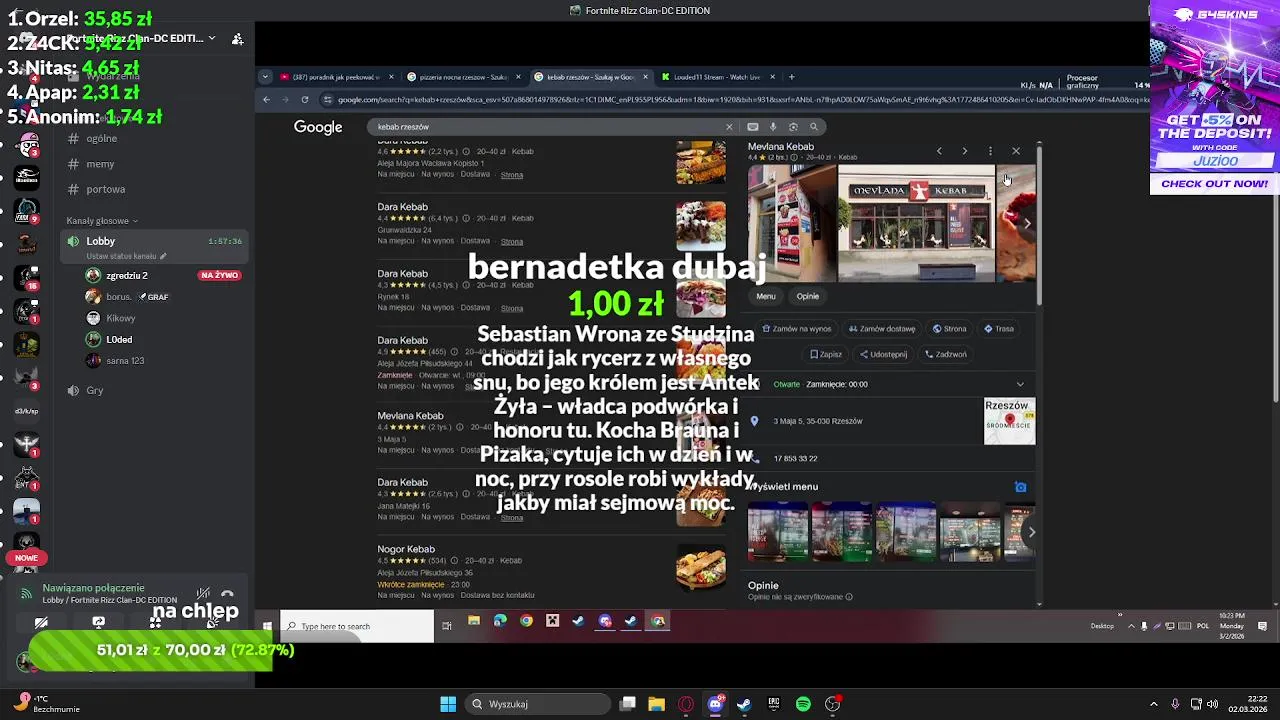1280x720 pixels.
Task: Add a photo via camera icon near menu
Action: (1020, 487)
